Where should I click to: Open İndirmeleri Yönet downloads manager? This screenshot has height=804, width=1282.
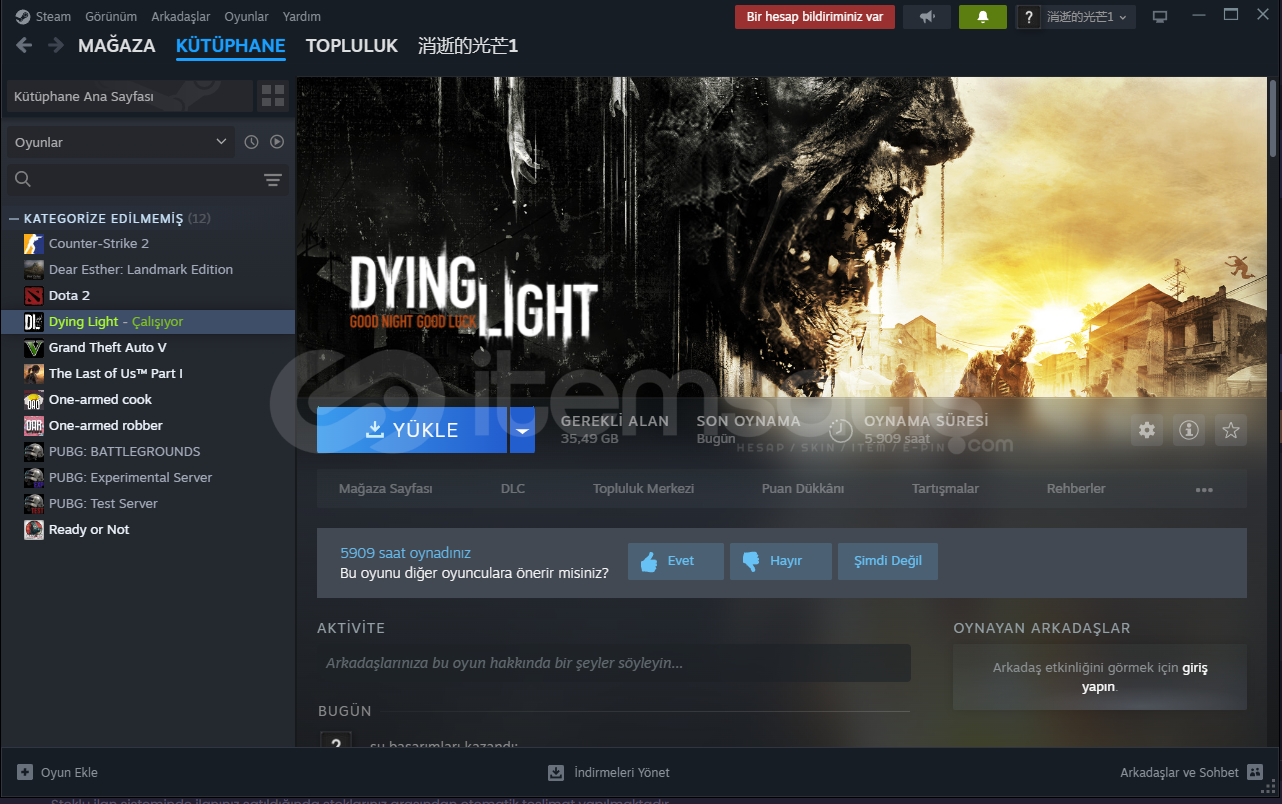pos(609,772)
